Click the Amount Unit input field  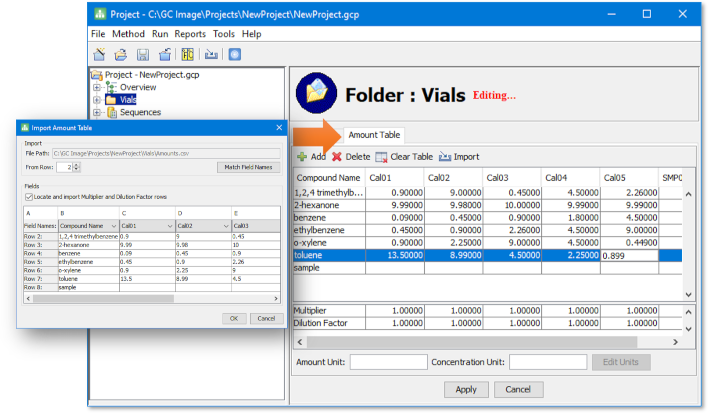coord(388,362)
